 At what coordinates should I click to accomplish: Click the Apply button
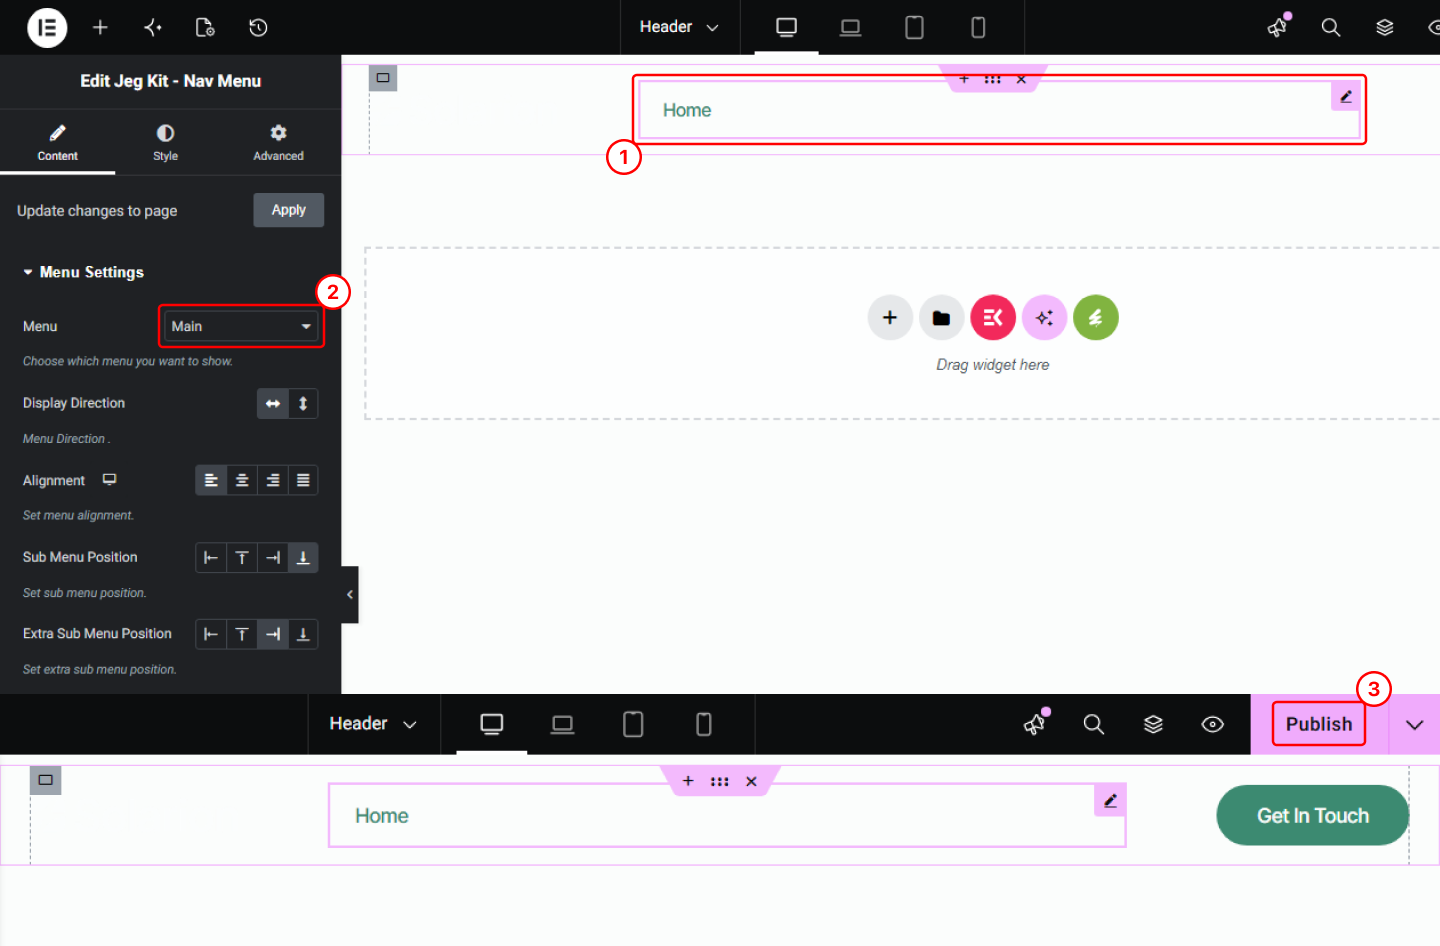click(289, 210)
